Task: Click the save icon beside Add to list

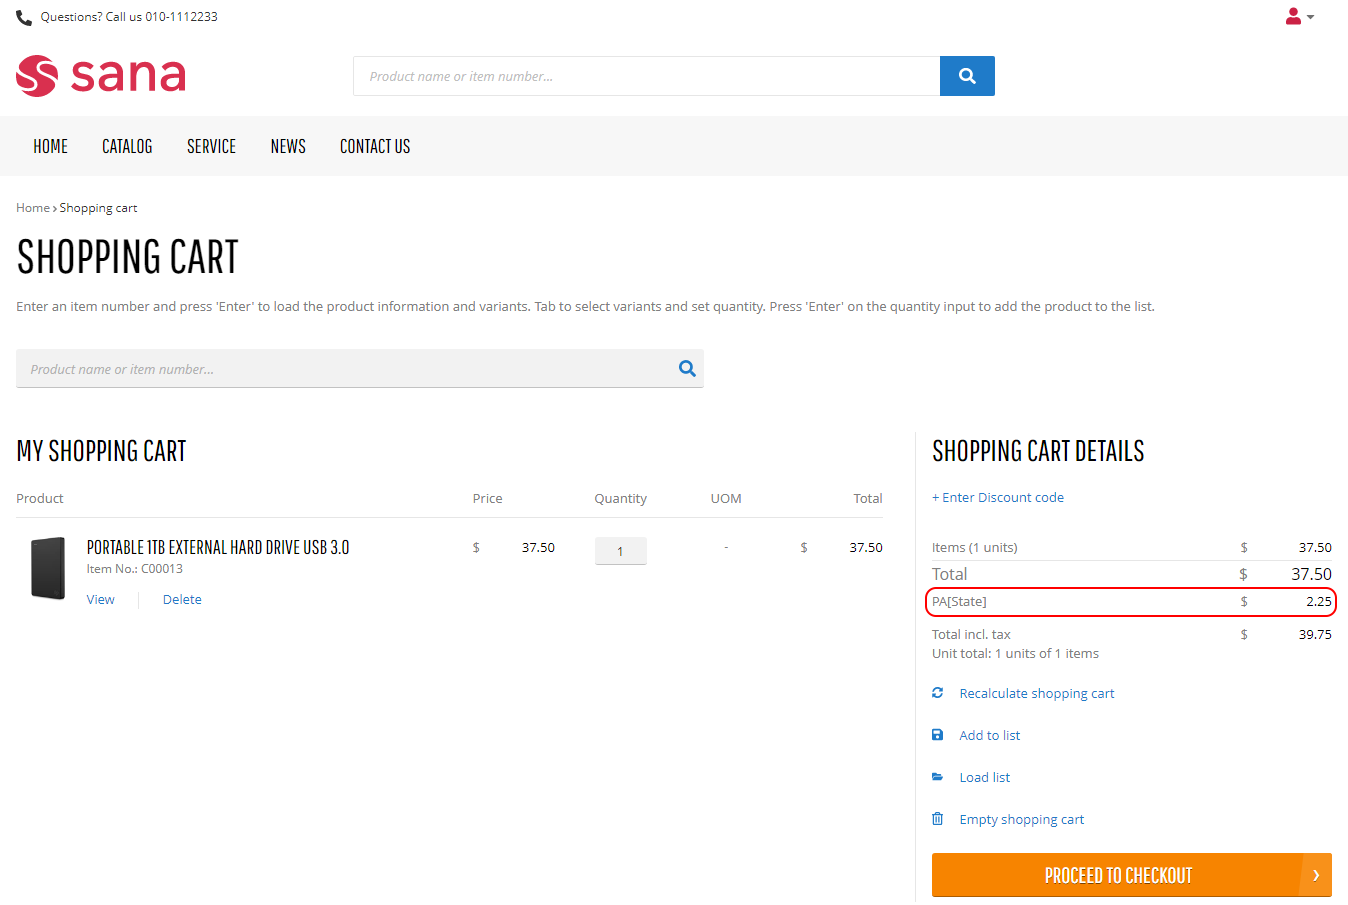Action: [x=937, y=735]
